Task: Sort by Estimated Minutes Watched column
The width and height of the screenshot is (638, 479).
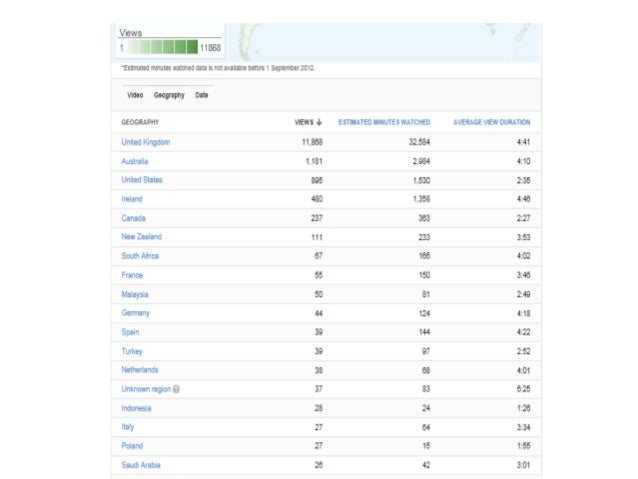Action: click(x=385, y=122)
